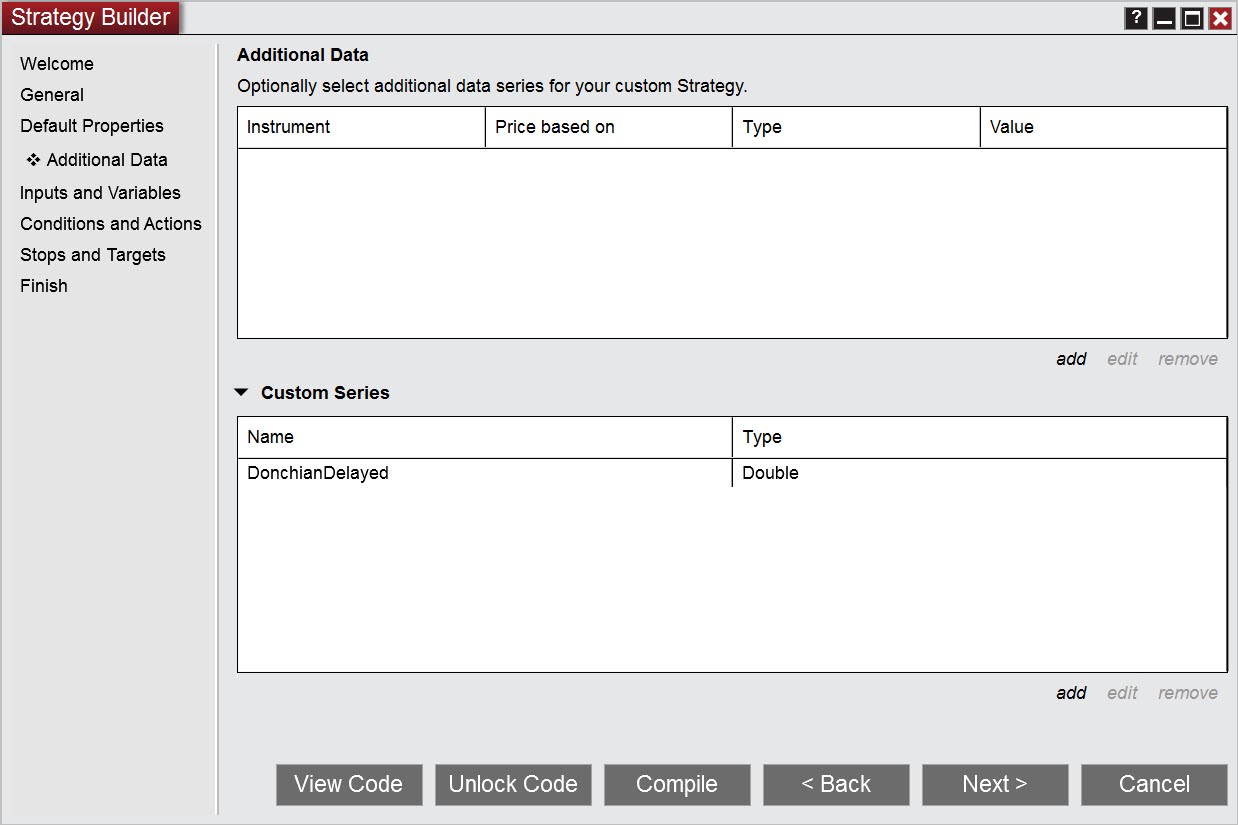This screenshot has height=825, width=1238.
Task: Close the Strategy Builder window
Action: click(x=1220, y=18)
